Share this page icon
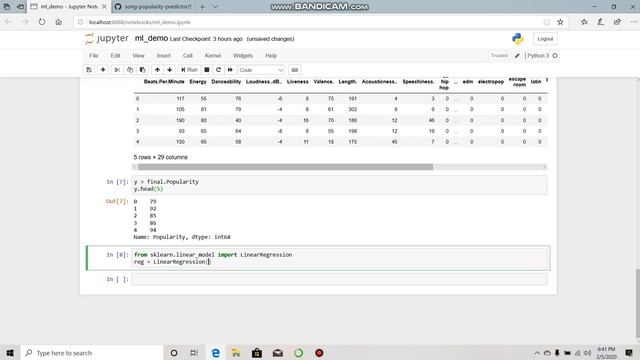Viewport: 640px width, 360px height. [617, 22]
